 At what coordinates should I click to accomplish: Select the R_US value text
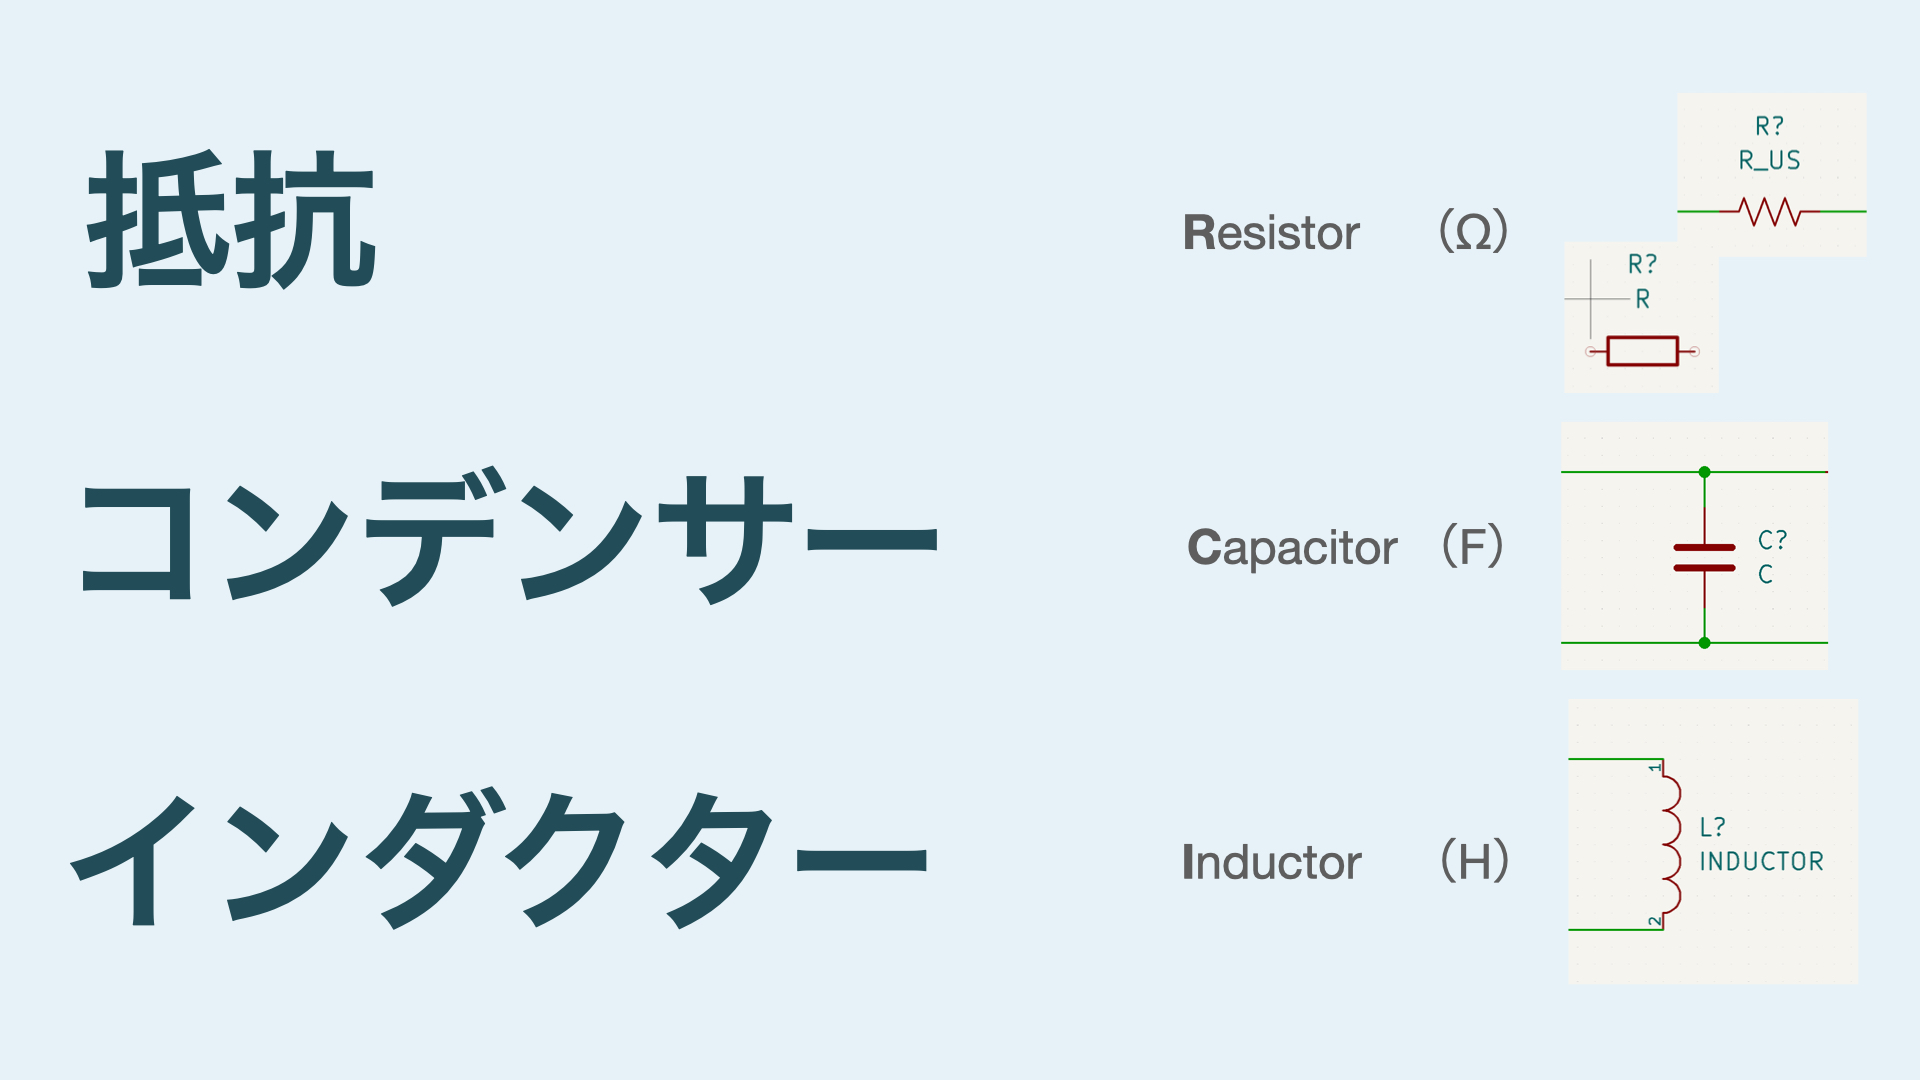(x=1769, y=160)
